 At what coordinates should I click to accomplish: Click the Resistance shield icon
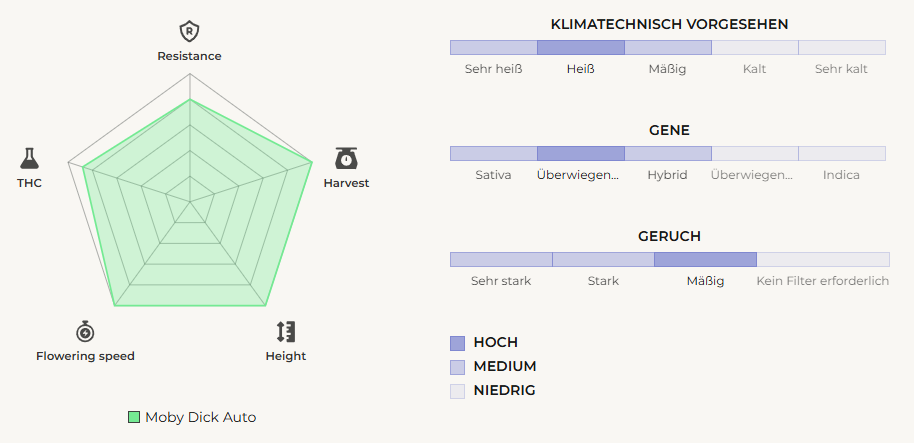point(189,31)
